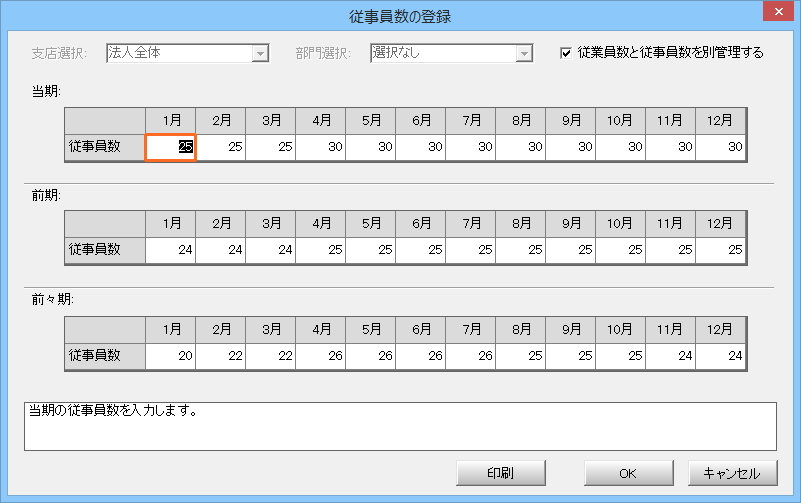Viewport: 801px width, 503px height.
Task: Close the 従事員数の登録 dialog
Action: [778, 11]
